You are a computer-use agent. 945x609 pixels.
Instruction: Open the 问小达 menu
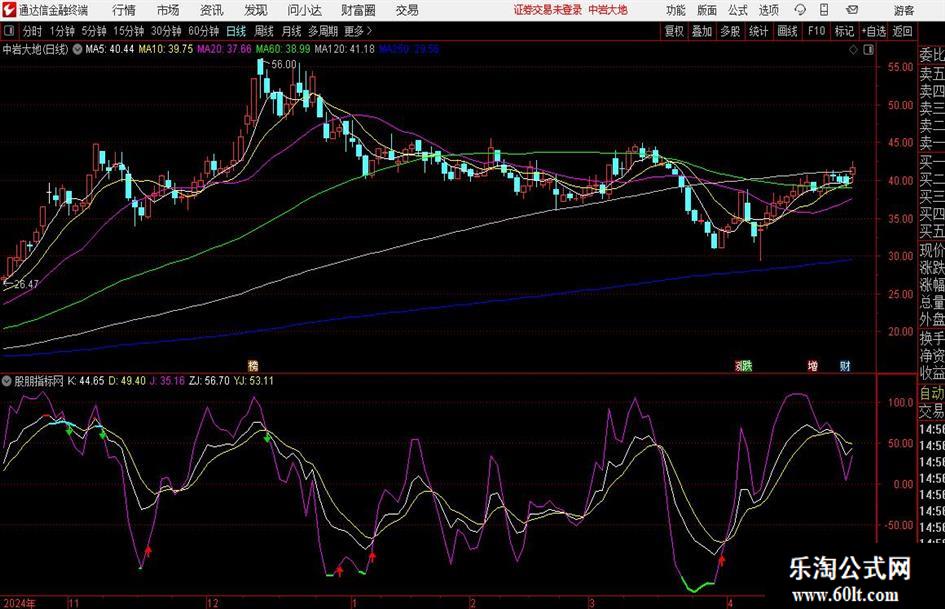304,10
